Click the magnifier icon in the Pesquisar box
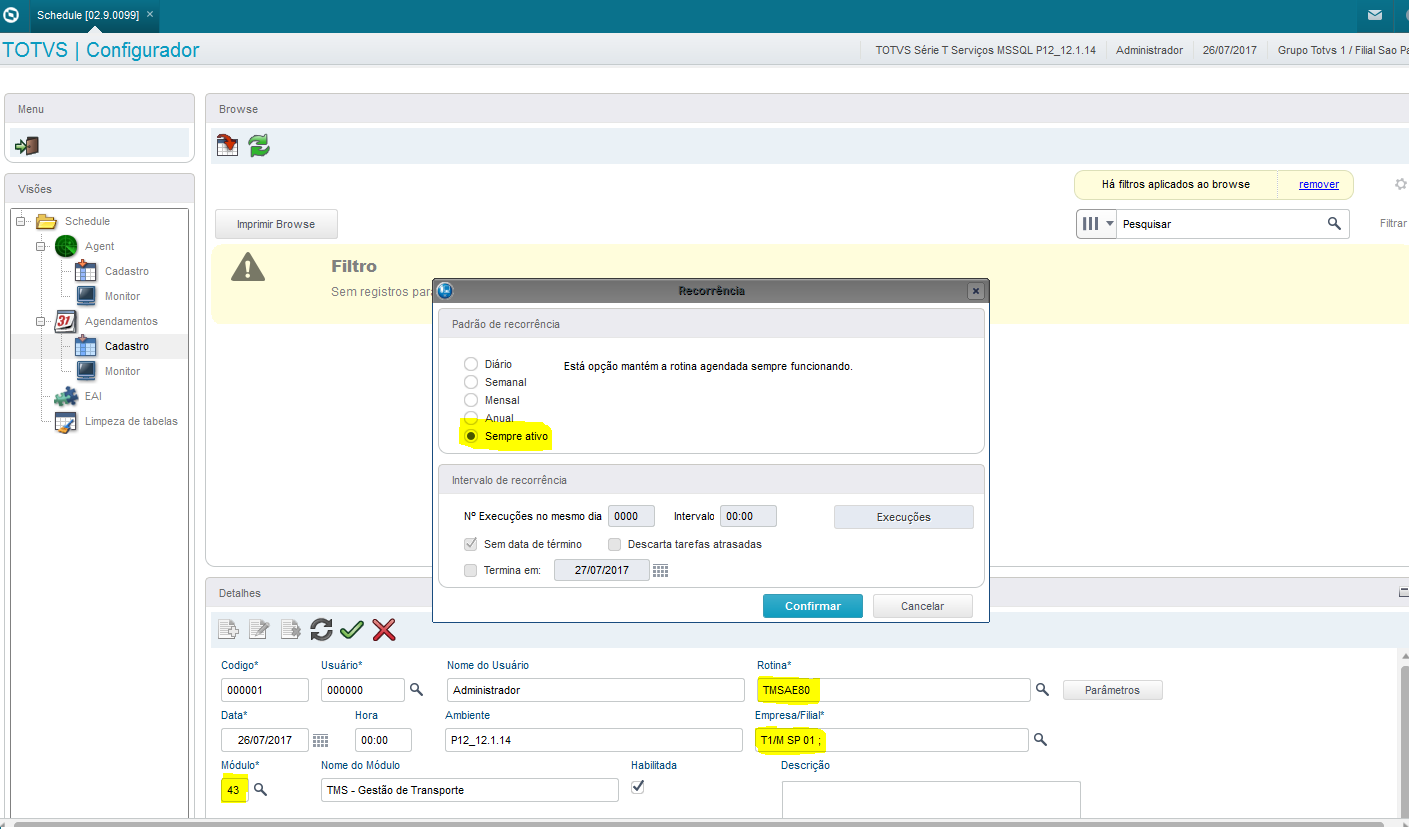The image size is (1409, 829). coord(1334,224)
